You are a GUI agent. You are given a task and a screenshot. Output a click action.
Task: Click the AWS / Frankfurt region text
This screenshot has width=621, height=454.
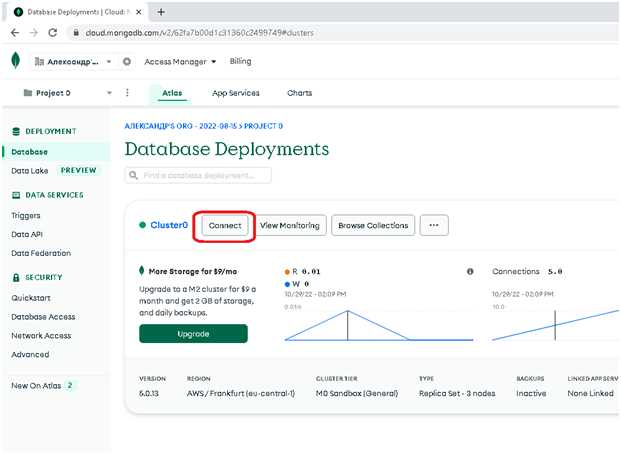[241, 393]
